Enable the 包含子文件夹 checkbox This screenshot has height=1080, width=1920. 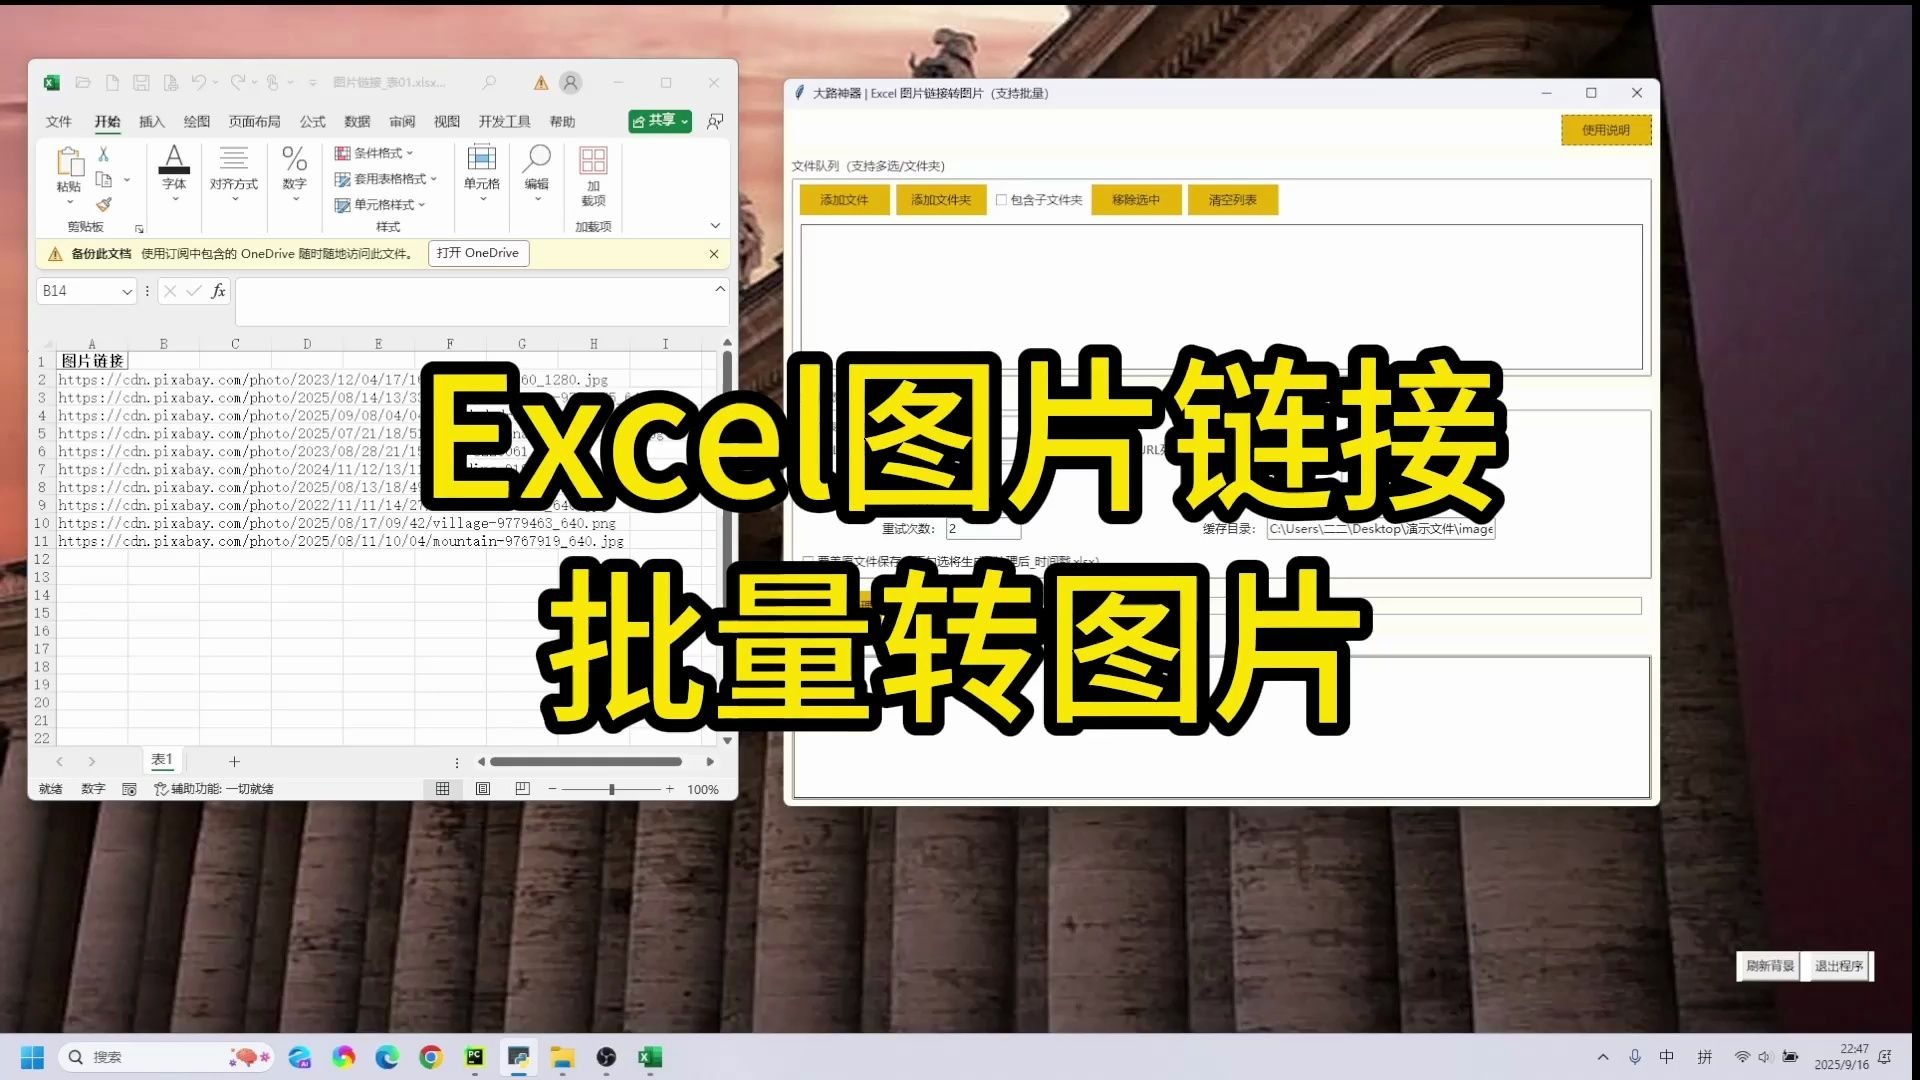(x=1002, y=199)
